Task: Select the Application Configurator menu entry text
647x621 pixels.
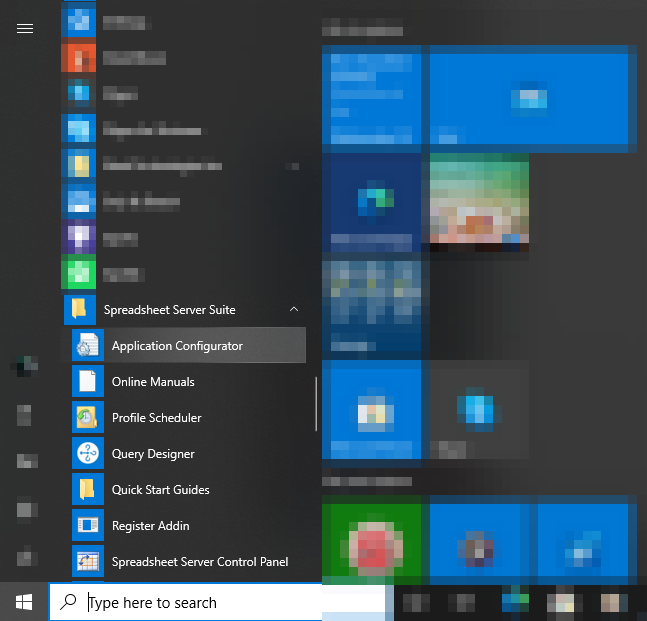Action: pyautogui.click(x=177, y=346)
